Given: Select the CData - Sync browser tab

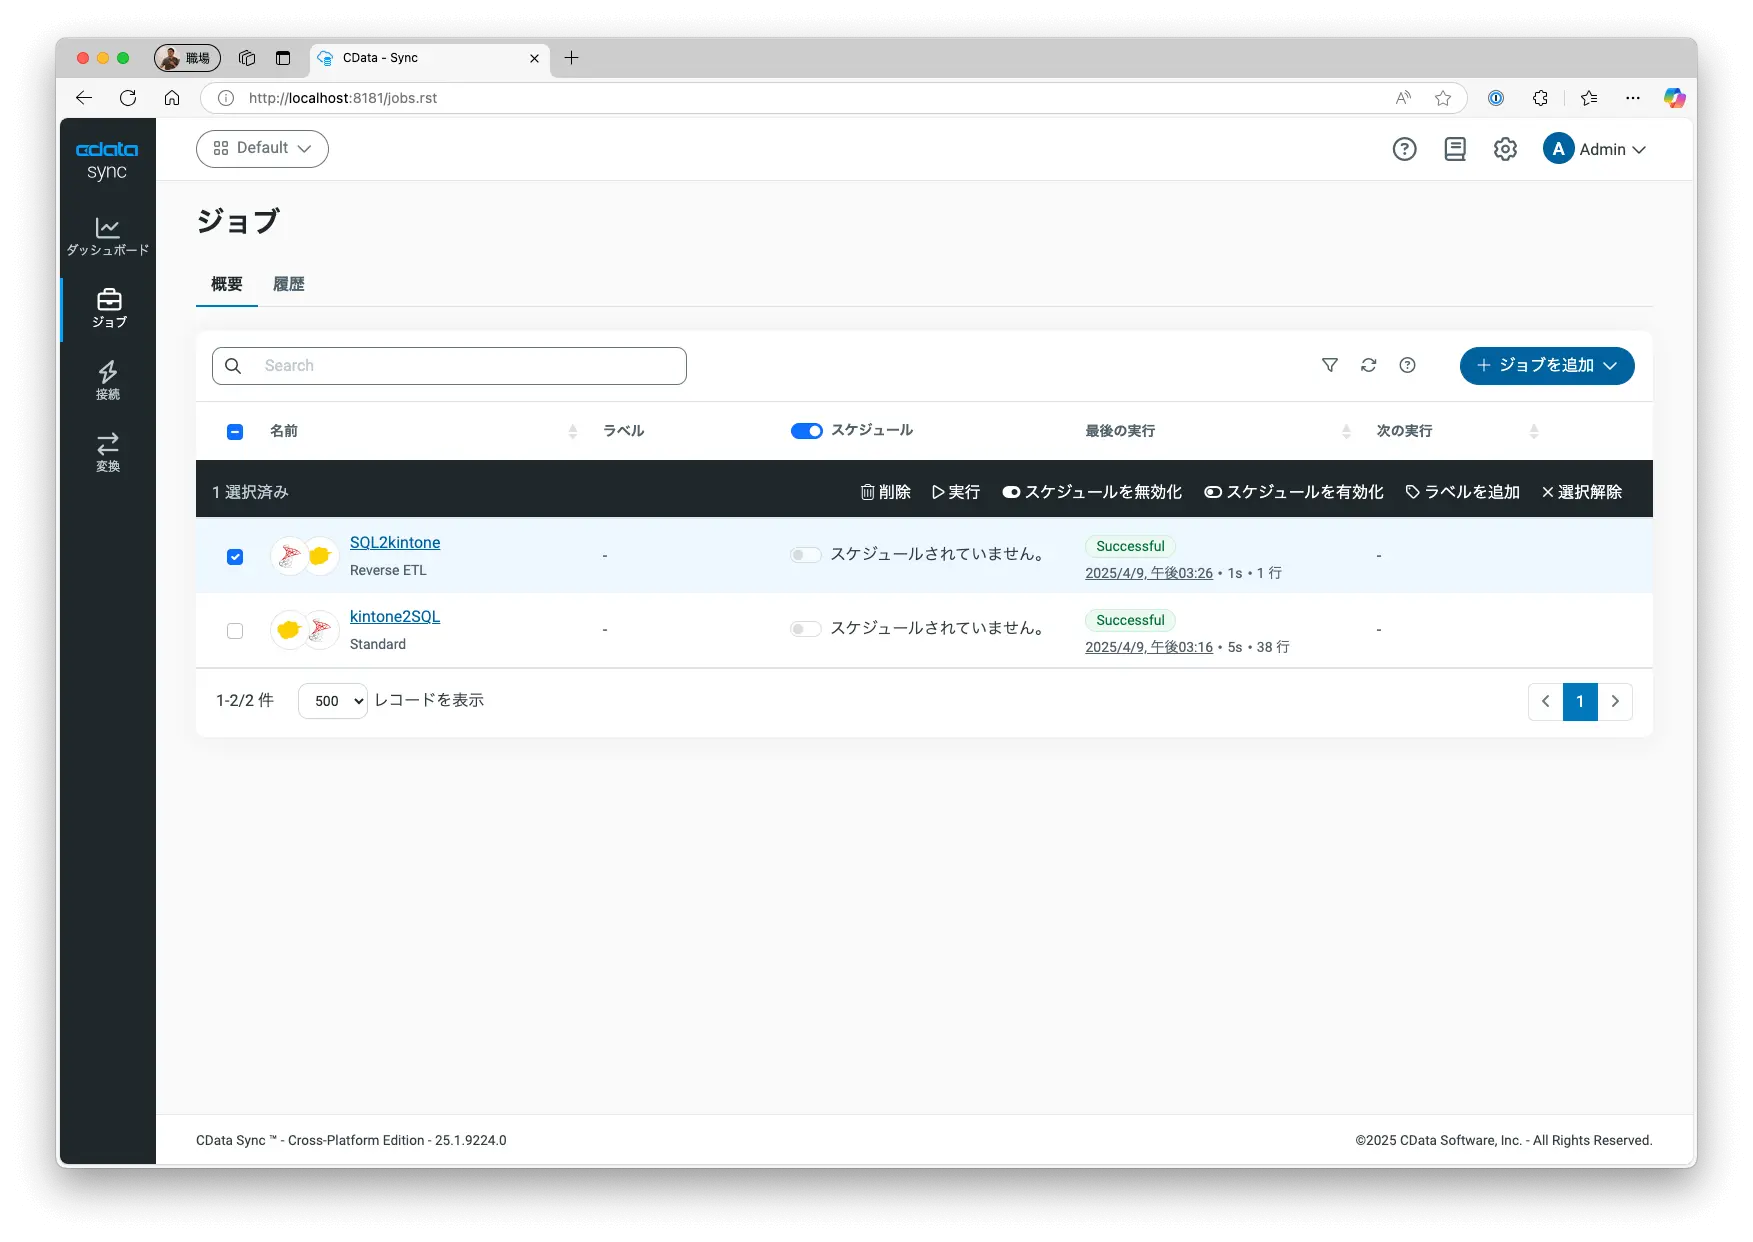Looking at the screenshot, I should pos(430,58).
